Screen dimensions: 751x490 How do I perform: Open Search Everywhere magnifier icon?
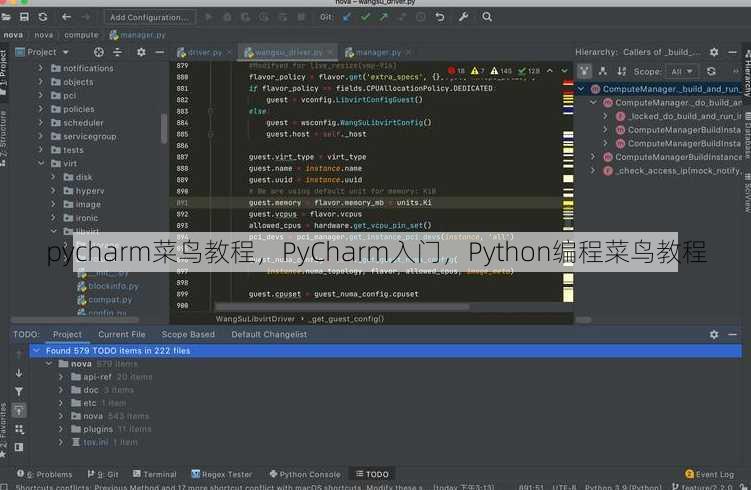pos(487,17)
